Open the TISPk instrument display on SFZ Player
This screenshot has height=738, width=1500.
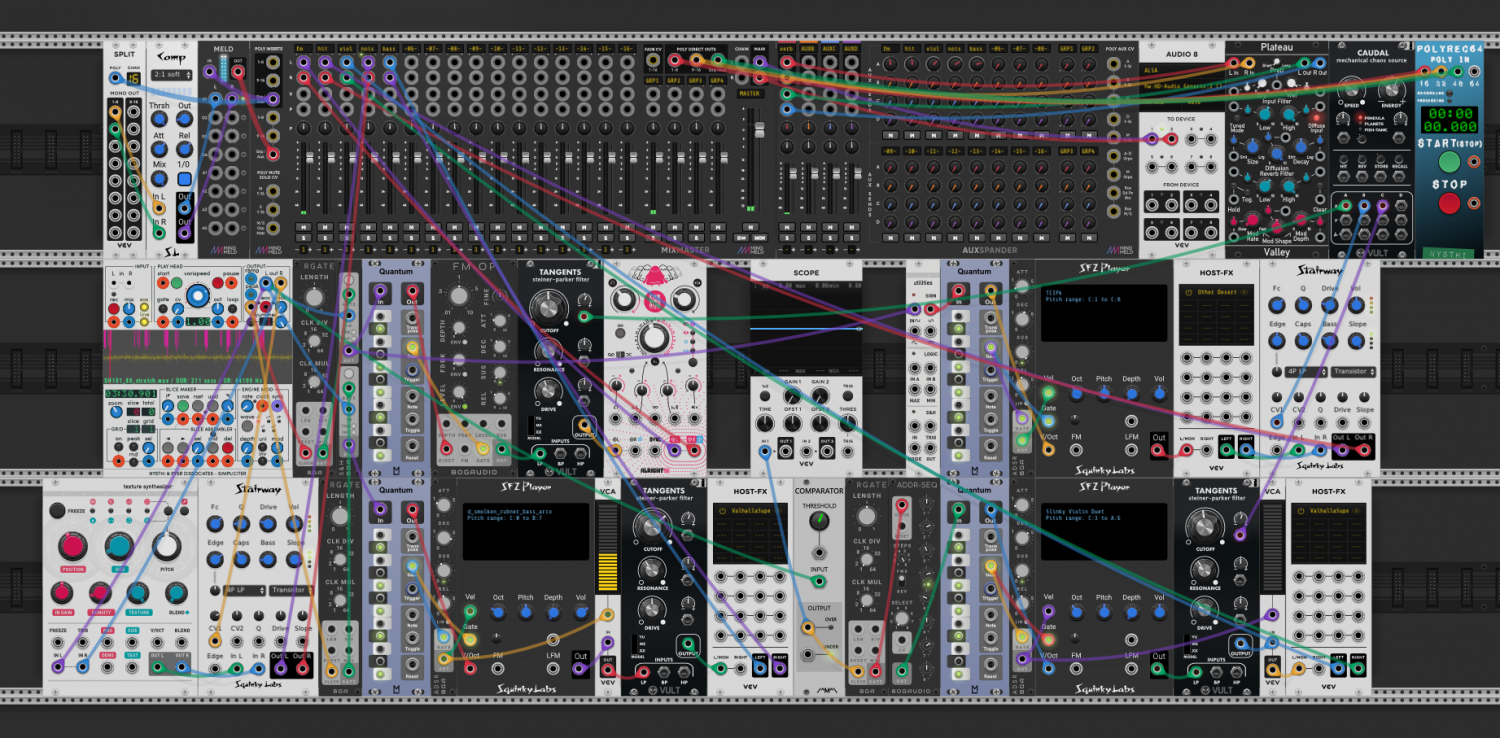click(x=1104, y=311)
